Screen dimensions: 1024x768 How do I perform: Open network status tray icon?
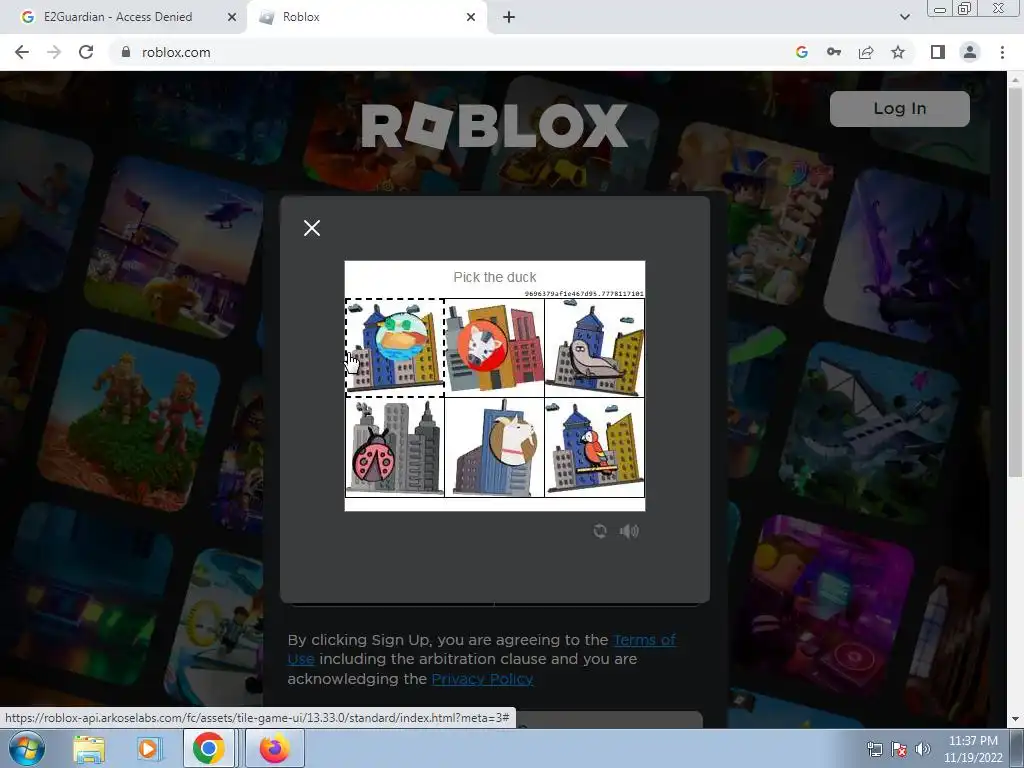point(874,749)
